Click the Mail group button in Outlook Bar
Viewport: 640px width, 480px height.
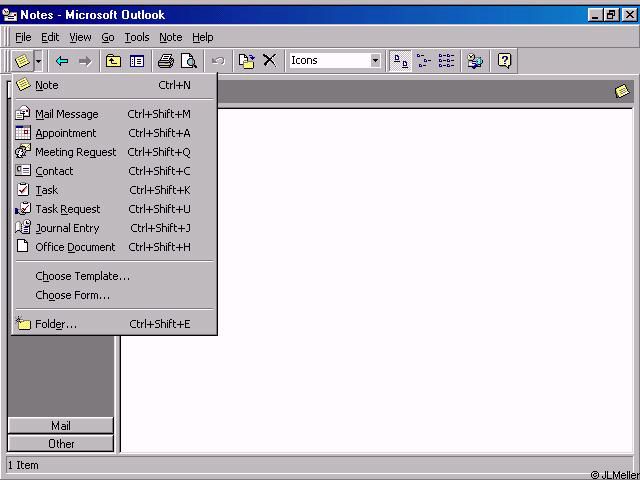click(x=60, y=426)
